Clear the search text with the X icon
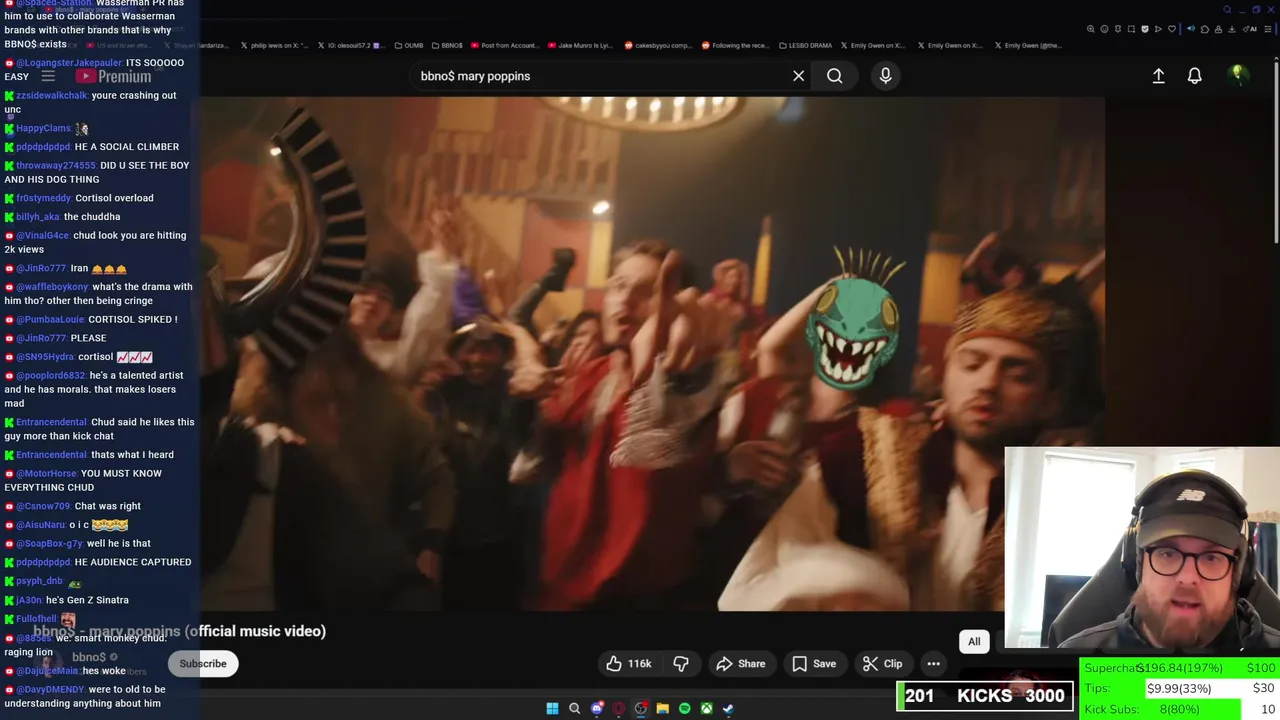This screenshot has width=1280, height=720. [798, 76]
